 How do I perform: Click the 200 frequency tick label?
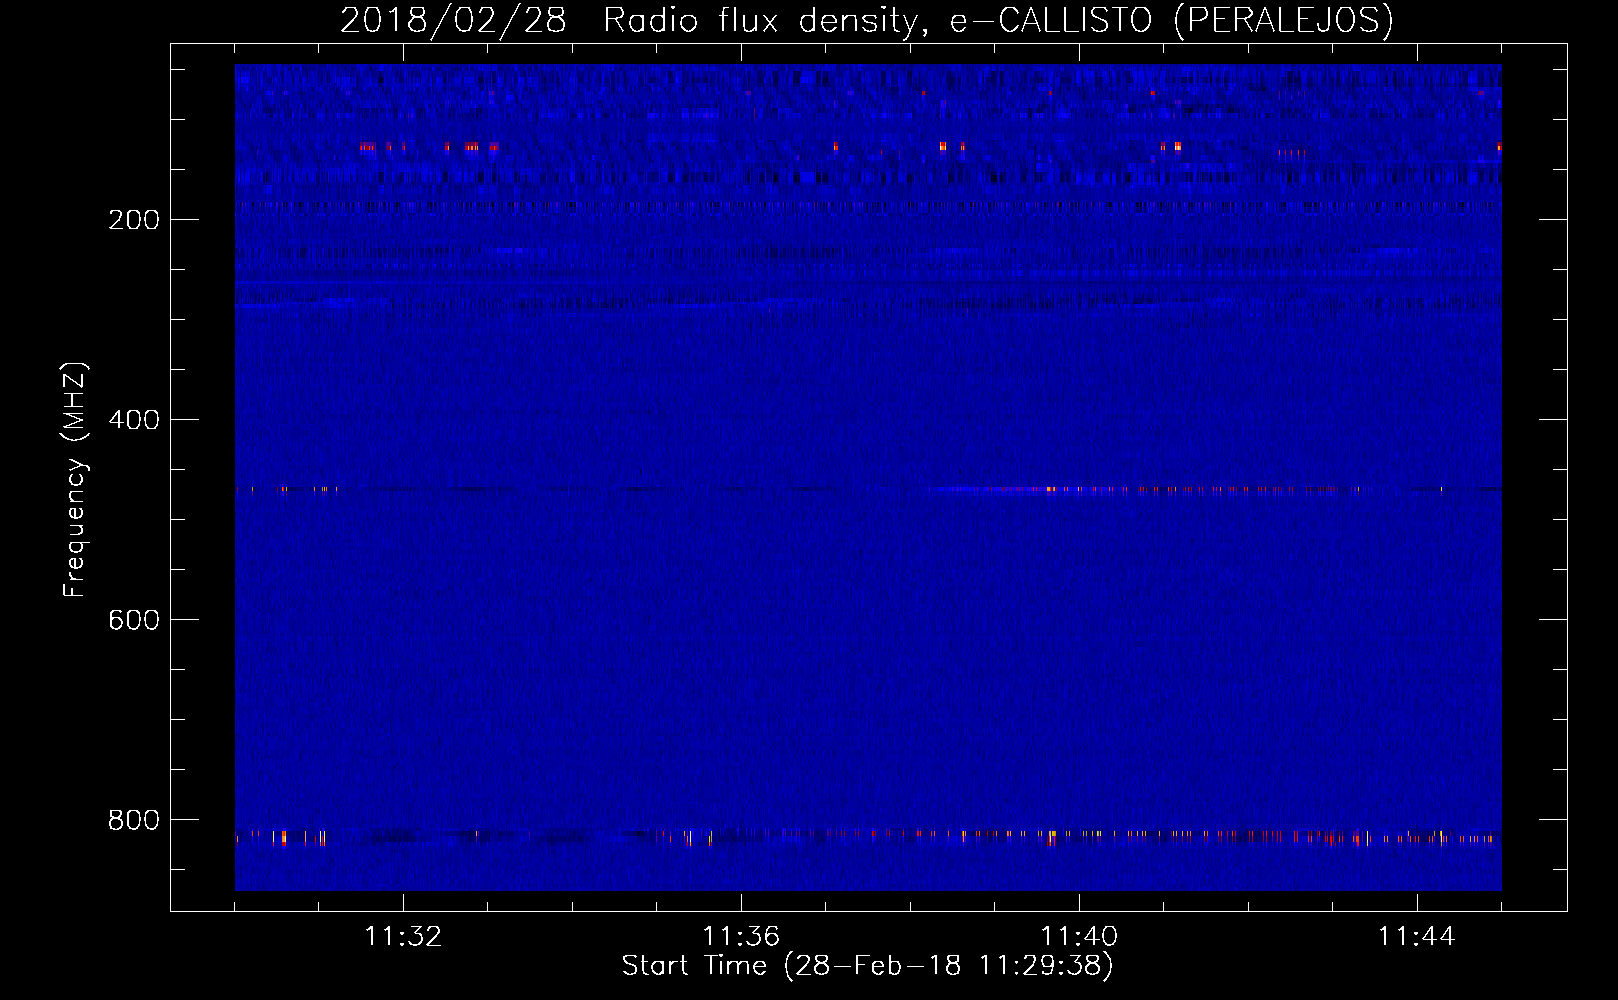click(134, 220)
